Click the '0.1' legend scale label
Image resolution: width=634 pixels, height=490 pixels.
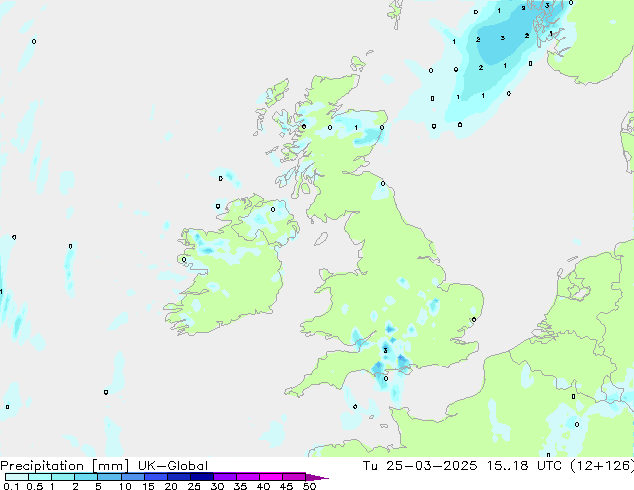coord(11,486)
